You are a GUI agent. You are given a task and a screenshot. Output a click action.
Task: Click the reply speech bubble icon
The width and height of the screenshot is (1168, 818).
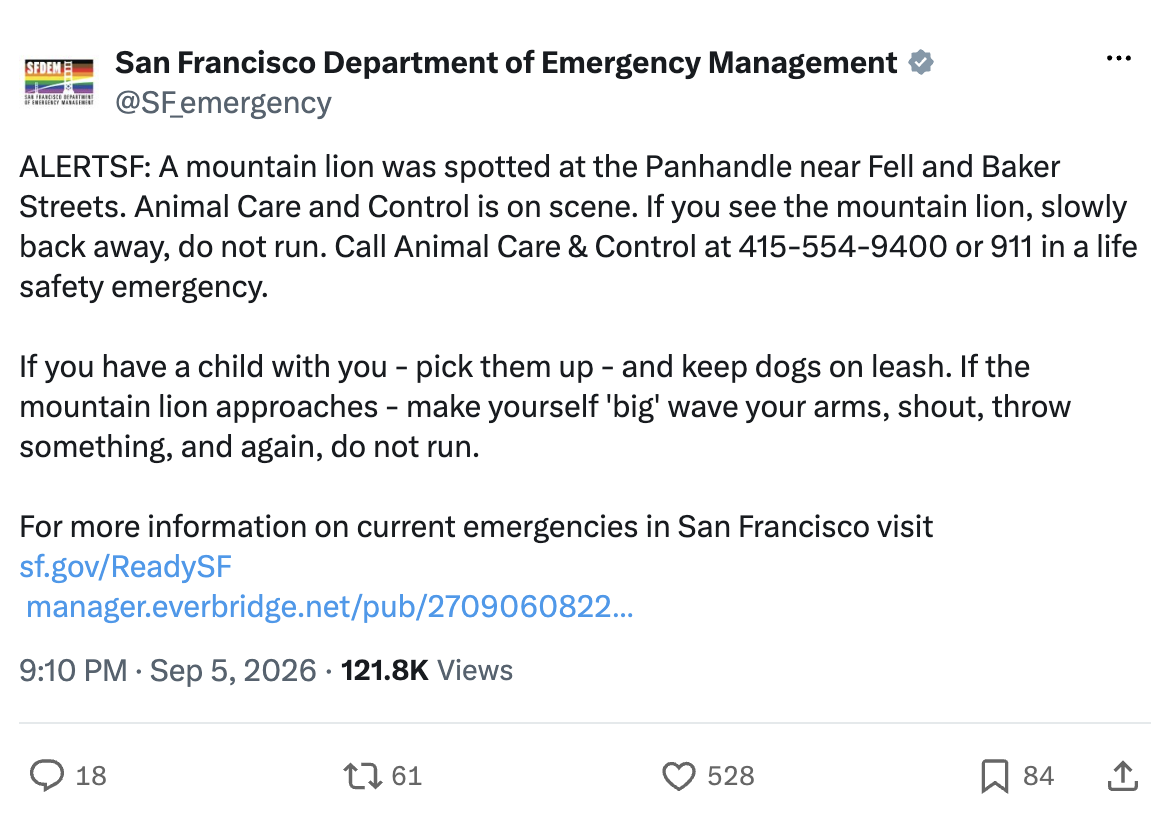click(47, 776)
